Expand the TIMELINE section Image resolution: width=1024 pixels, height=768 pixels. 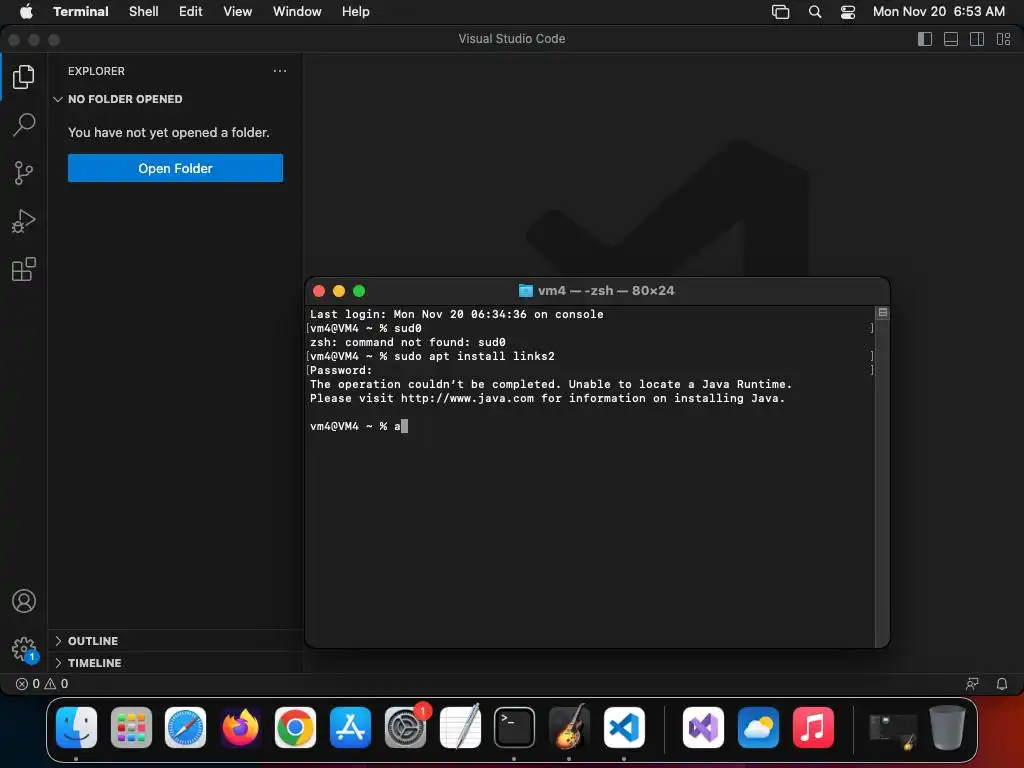pyautogui.click(x=175, y=663)
